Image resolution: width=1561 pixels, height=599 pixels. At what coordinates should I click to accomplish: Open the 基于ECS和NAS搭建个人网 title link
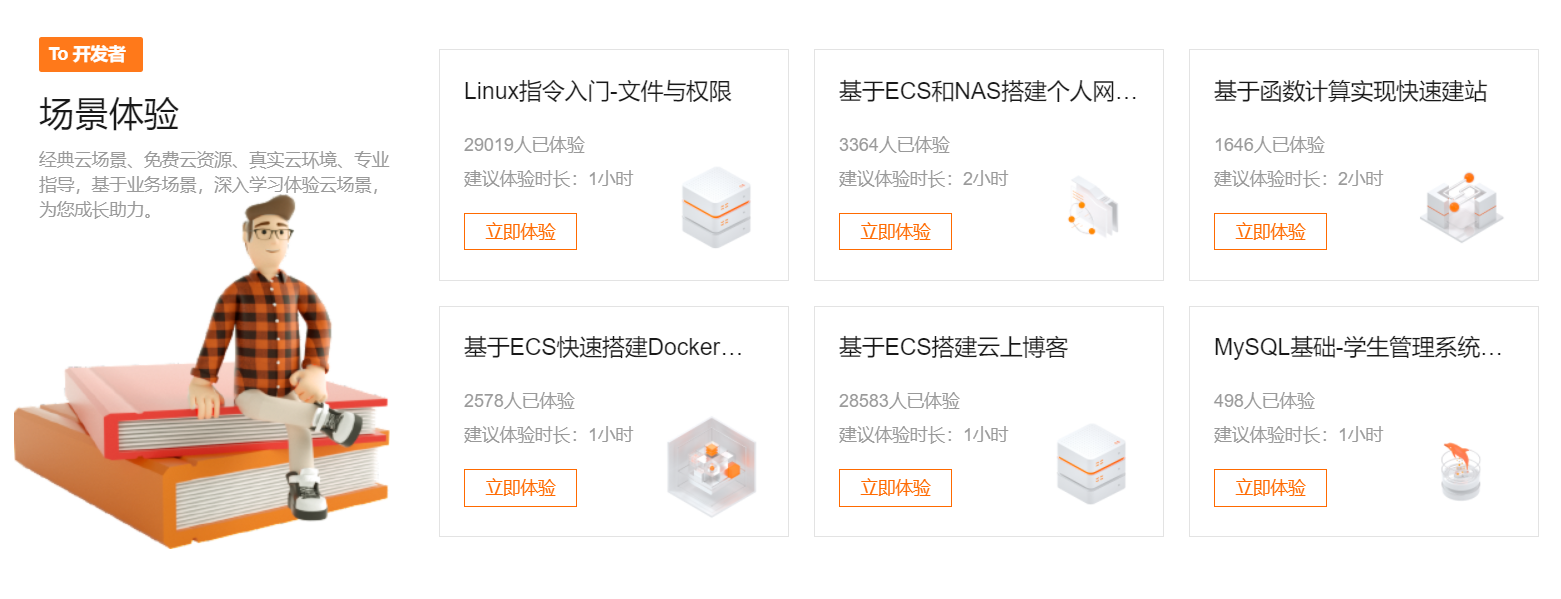click(988, 92)
